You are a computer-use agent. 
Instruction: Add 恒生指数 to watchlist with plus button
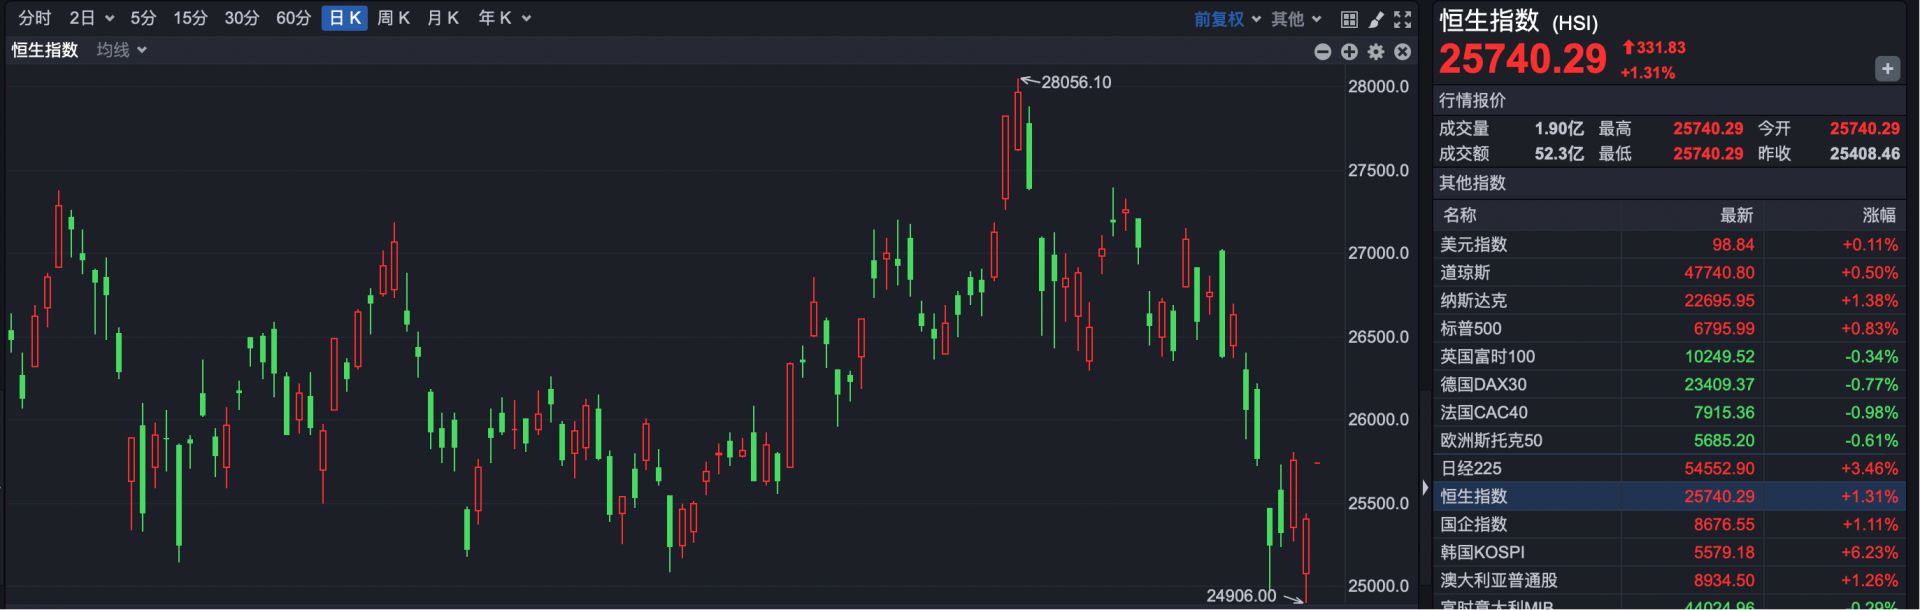pyautogui.click(x=1886, y=69)
